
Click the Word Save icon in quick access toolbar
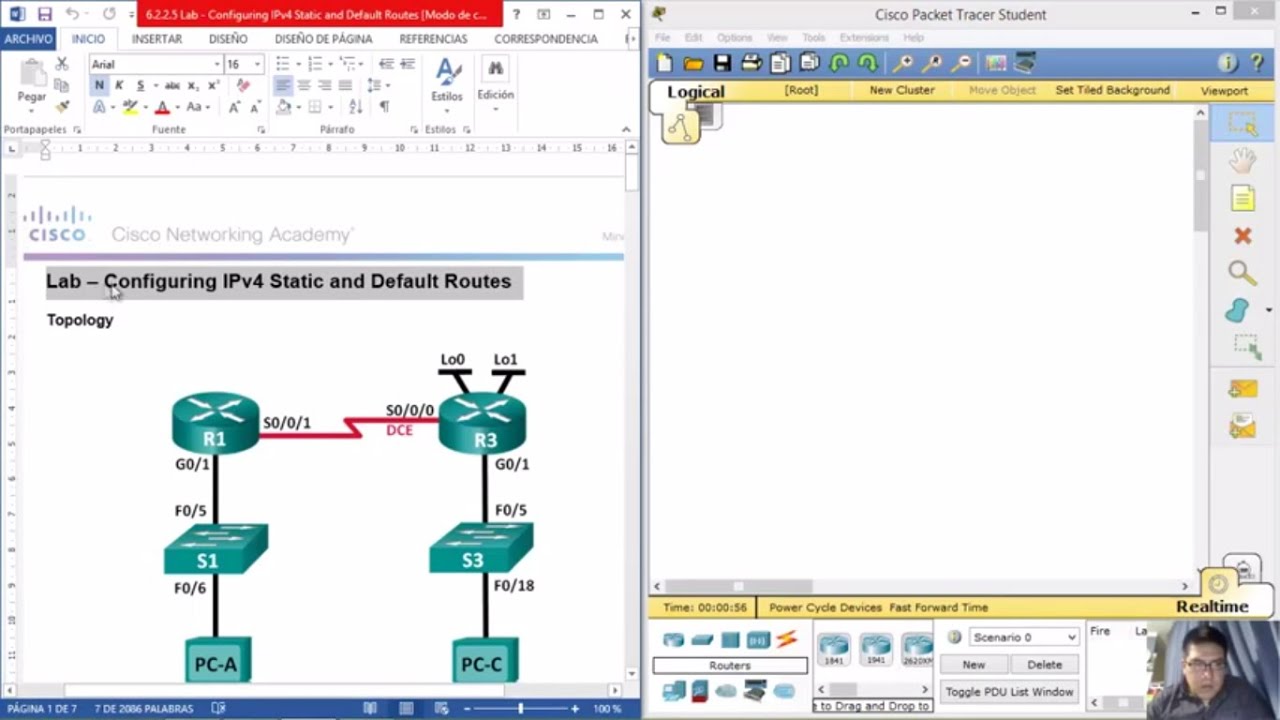(x=44, y=14)
